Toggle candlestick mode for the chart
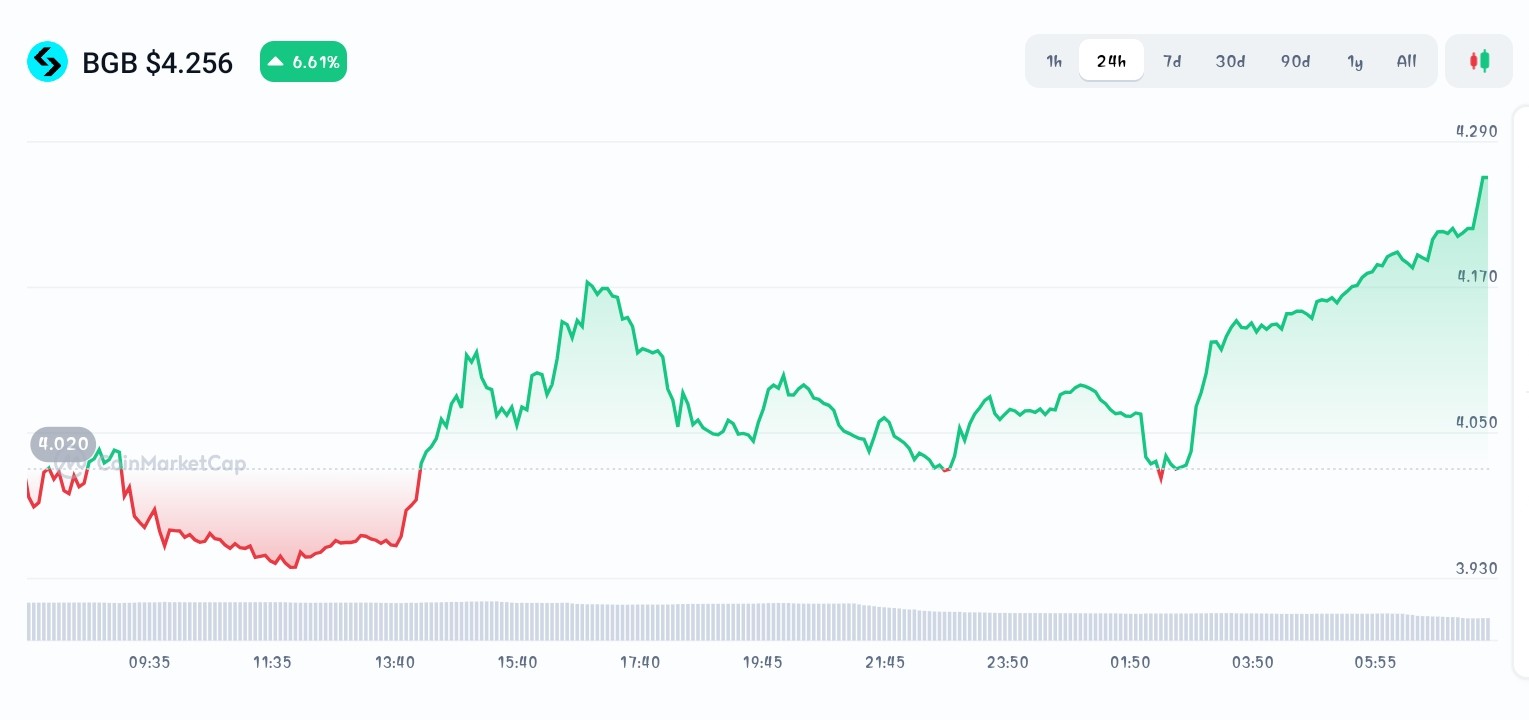Image resolution: width=1529 pixels, height=720 pixels. click(1478, 61)
